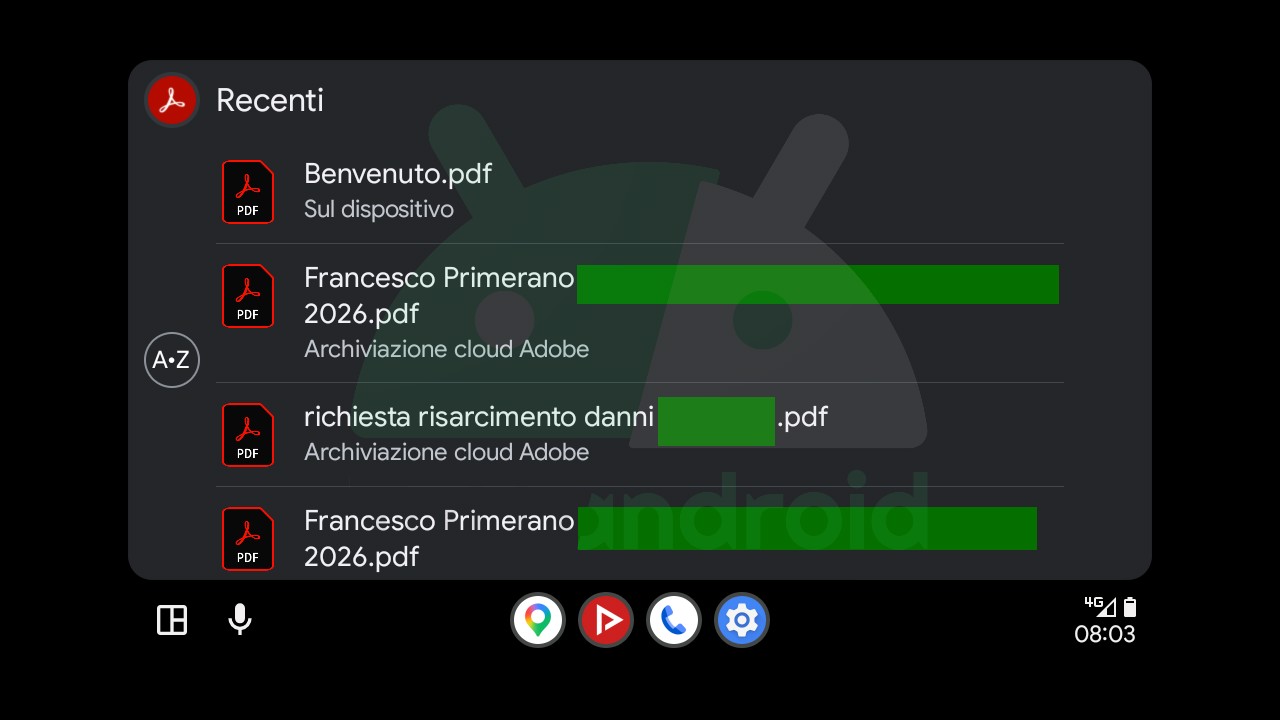The width and height of the screenshot is (1280, 720).
Task: Click the Recenti header title
Action: click(270, 100)
